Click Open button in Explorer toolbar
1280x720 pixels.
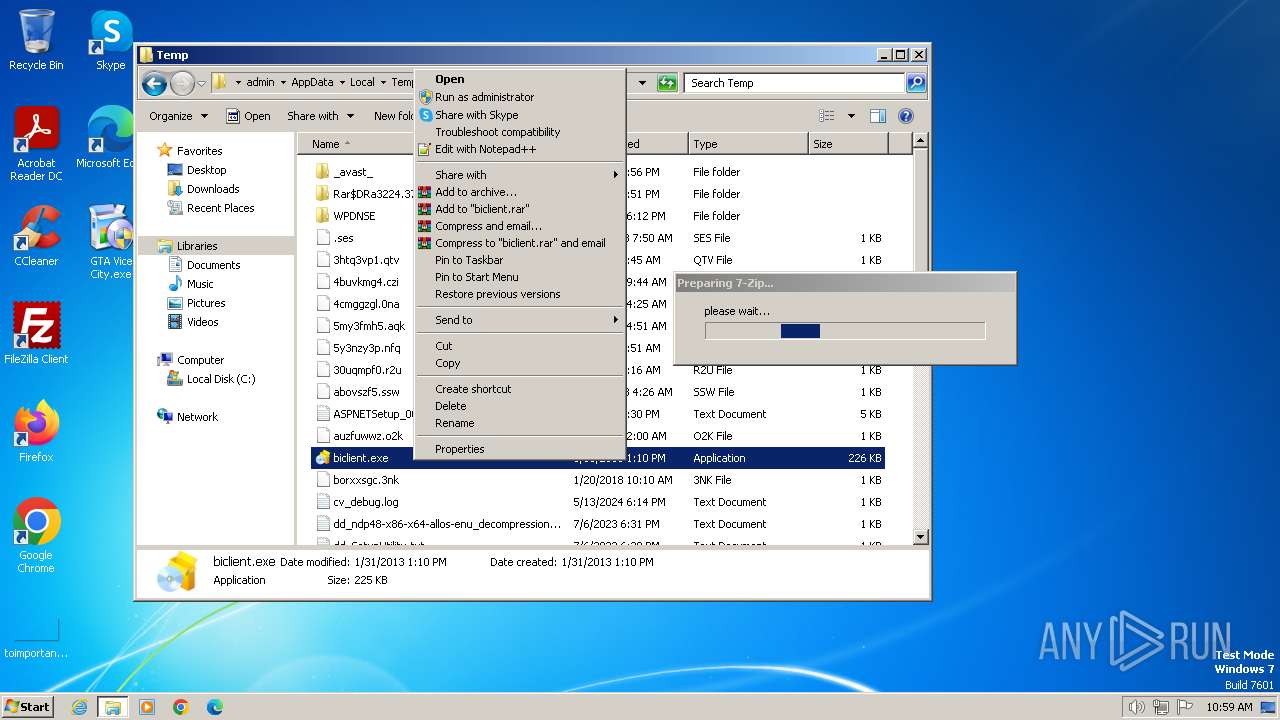pyautogui.click(x=248, y=116)
